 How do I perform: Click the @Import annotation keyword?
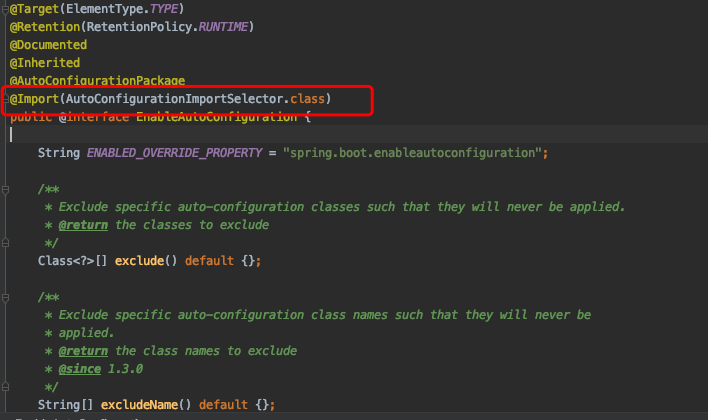click(x=34, y=99)
